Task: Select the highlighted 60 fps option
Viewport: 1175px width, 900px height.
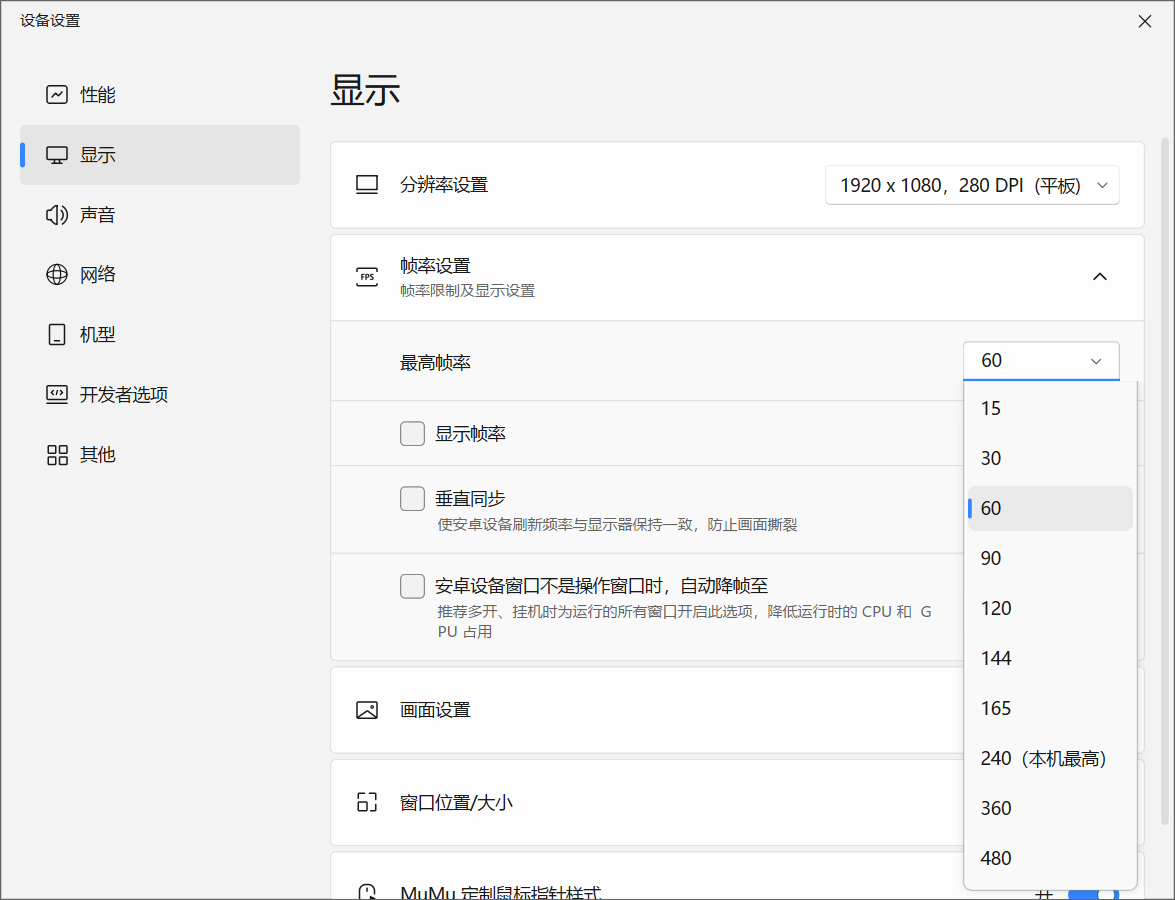Action: tap(1050, 508)
